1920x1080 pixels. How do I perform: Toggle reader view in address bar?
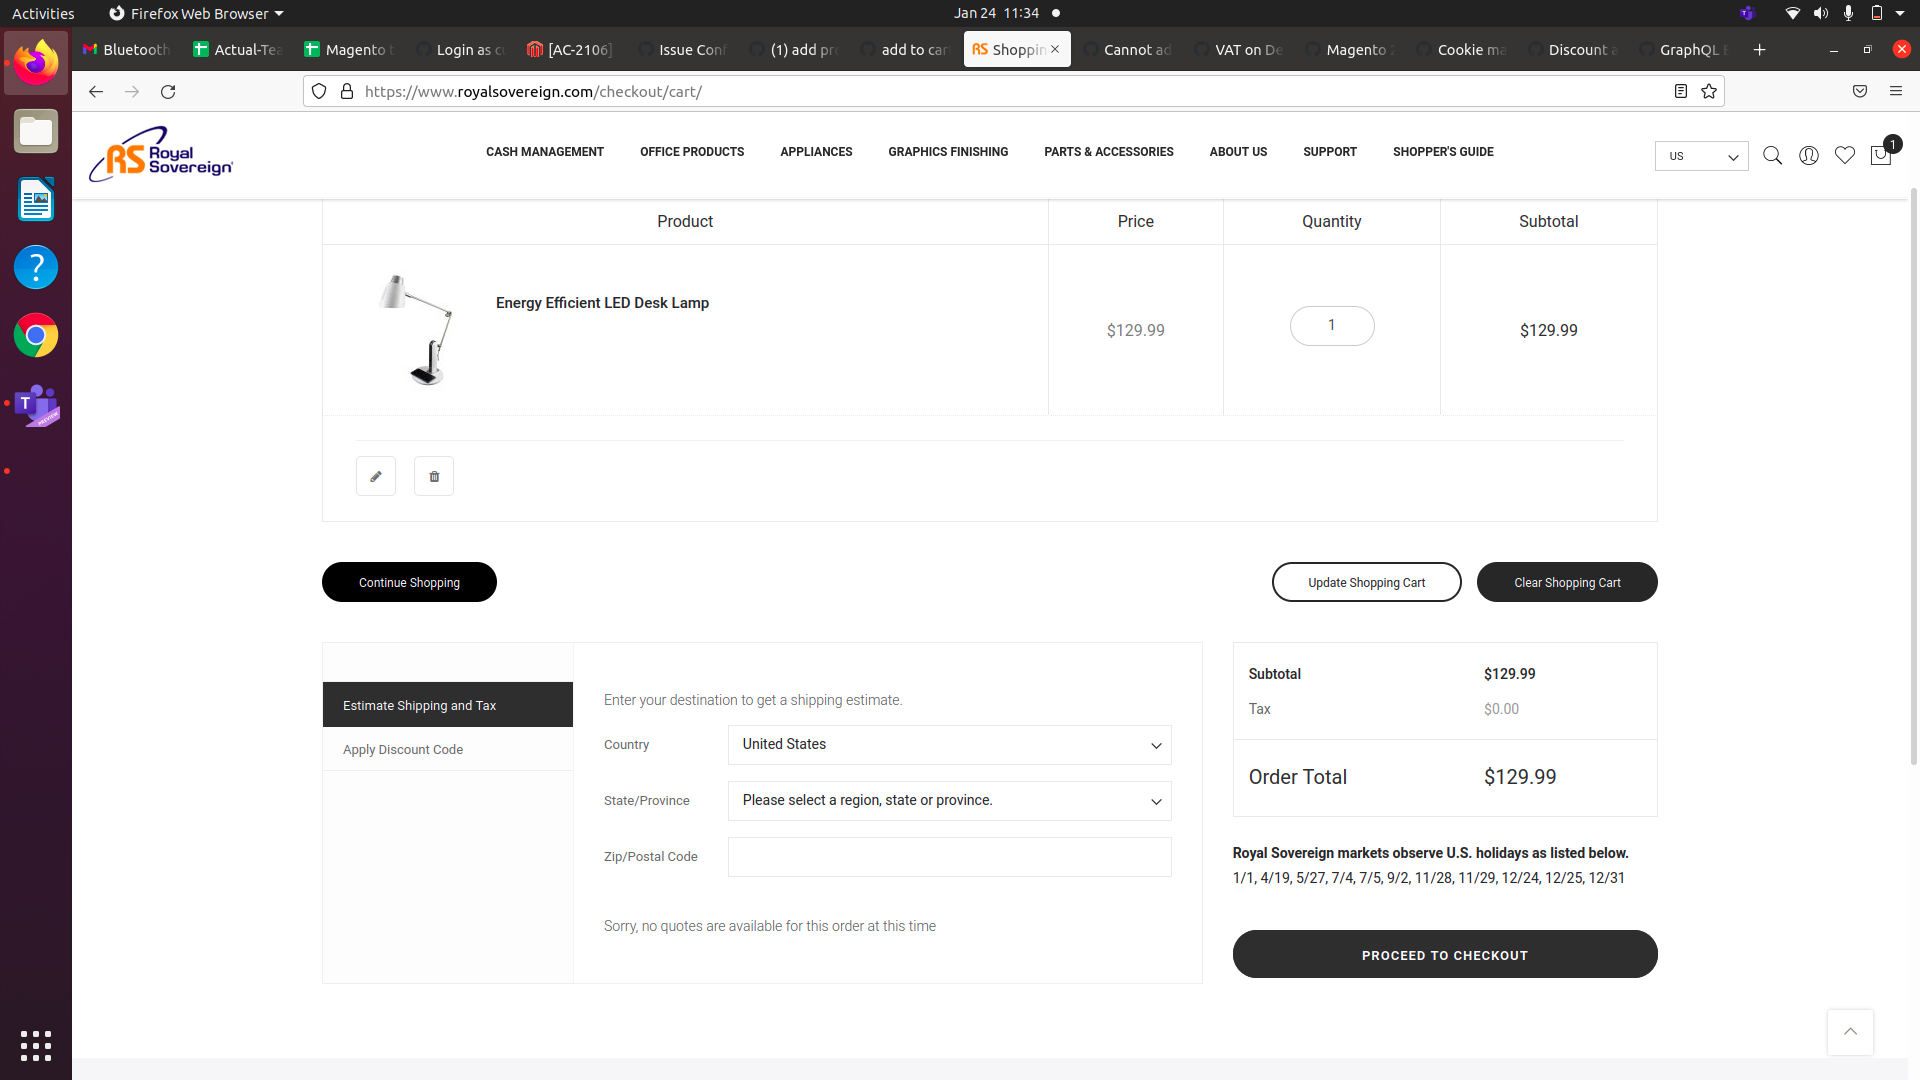pos(1680,91)
